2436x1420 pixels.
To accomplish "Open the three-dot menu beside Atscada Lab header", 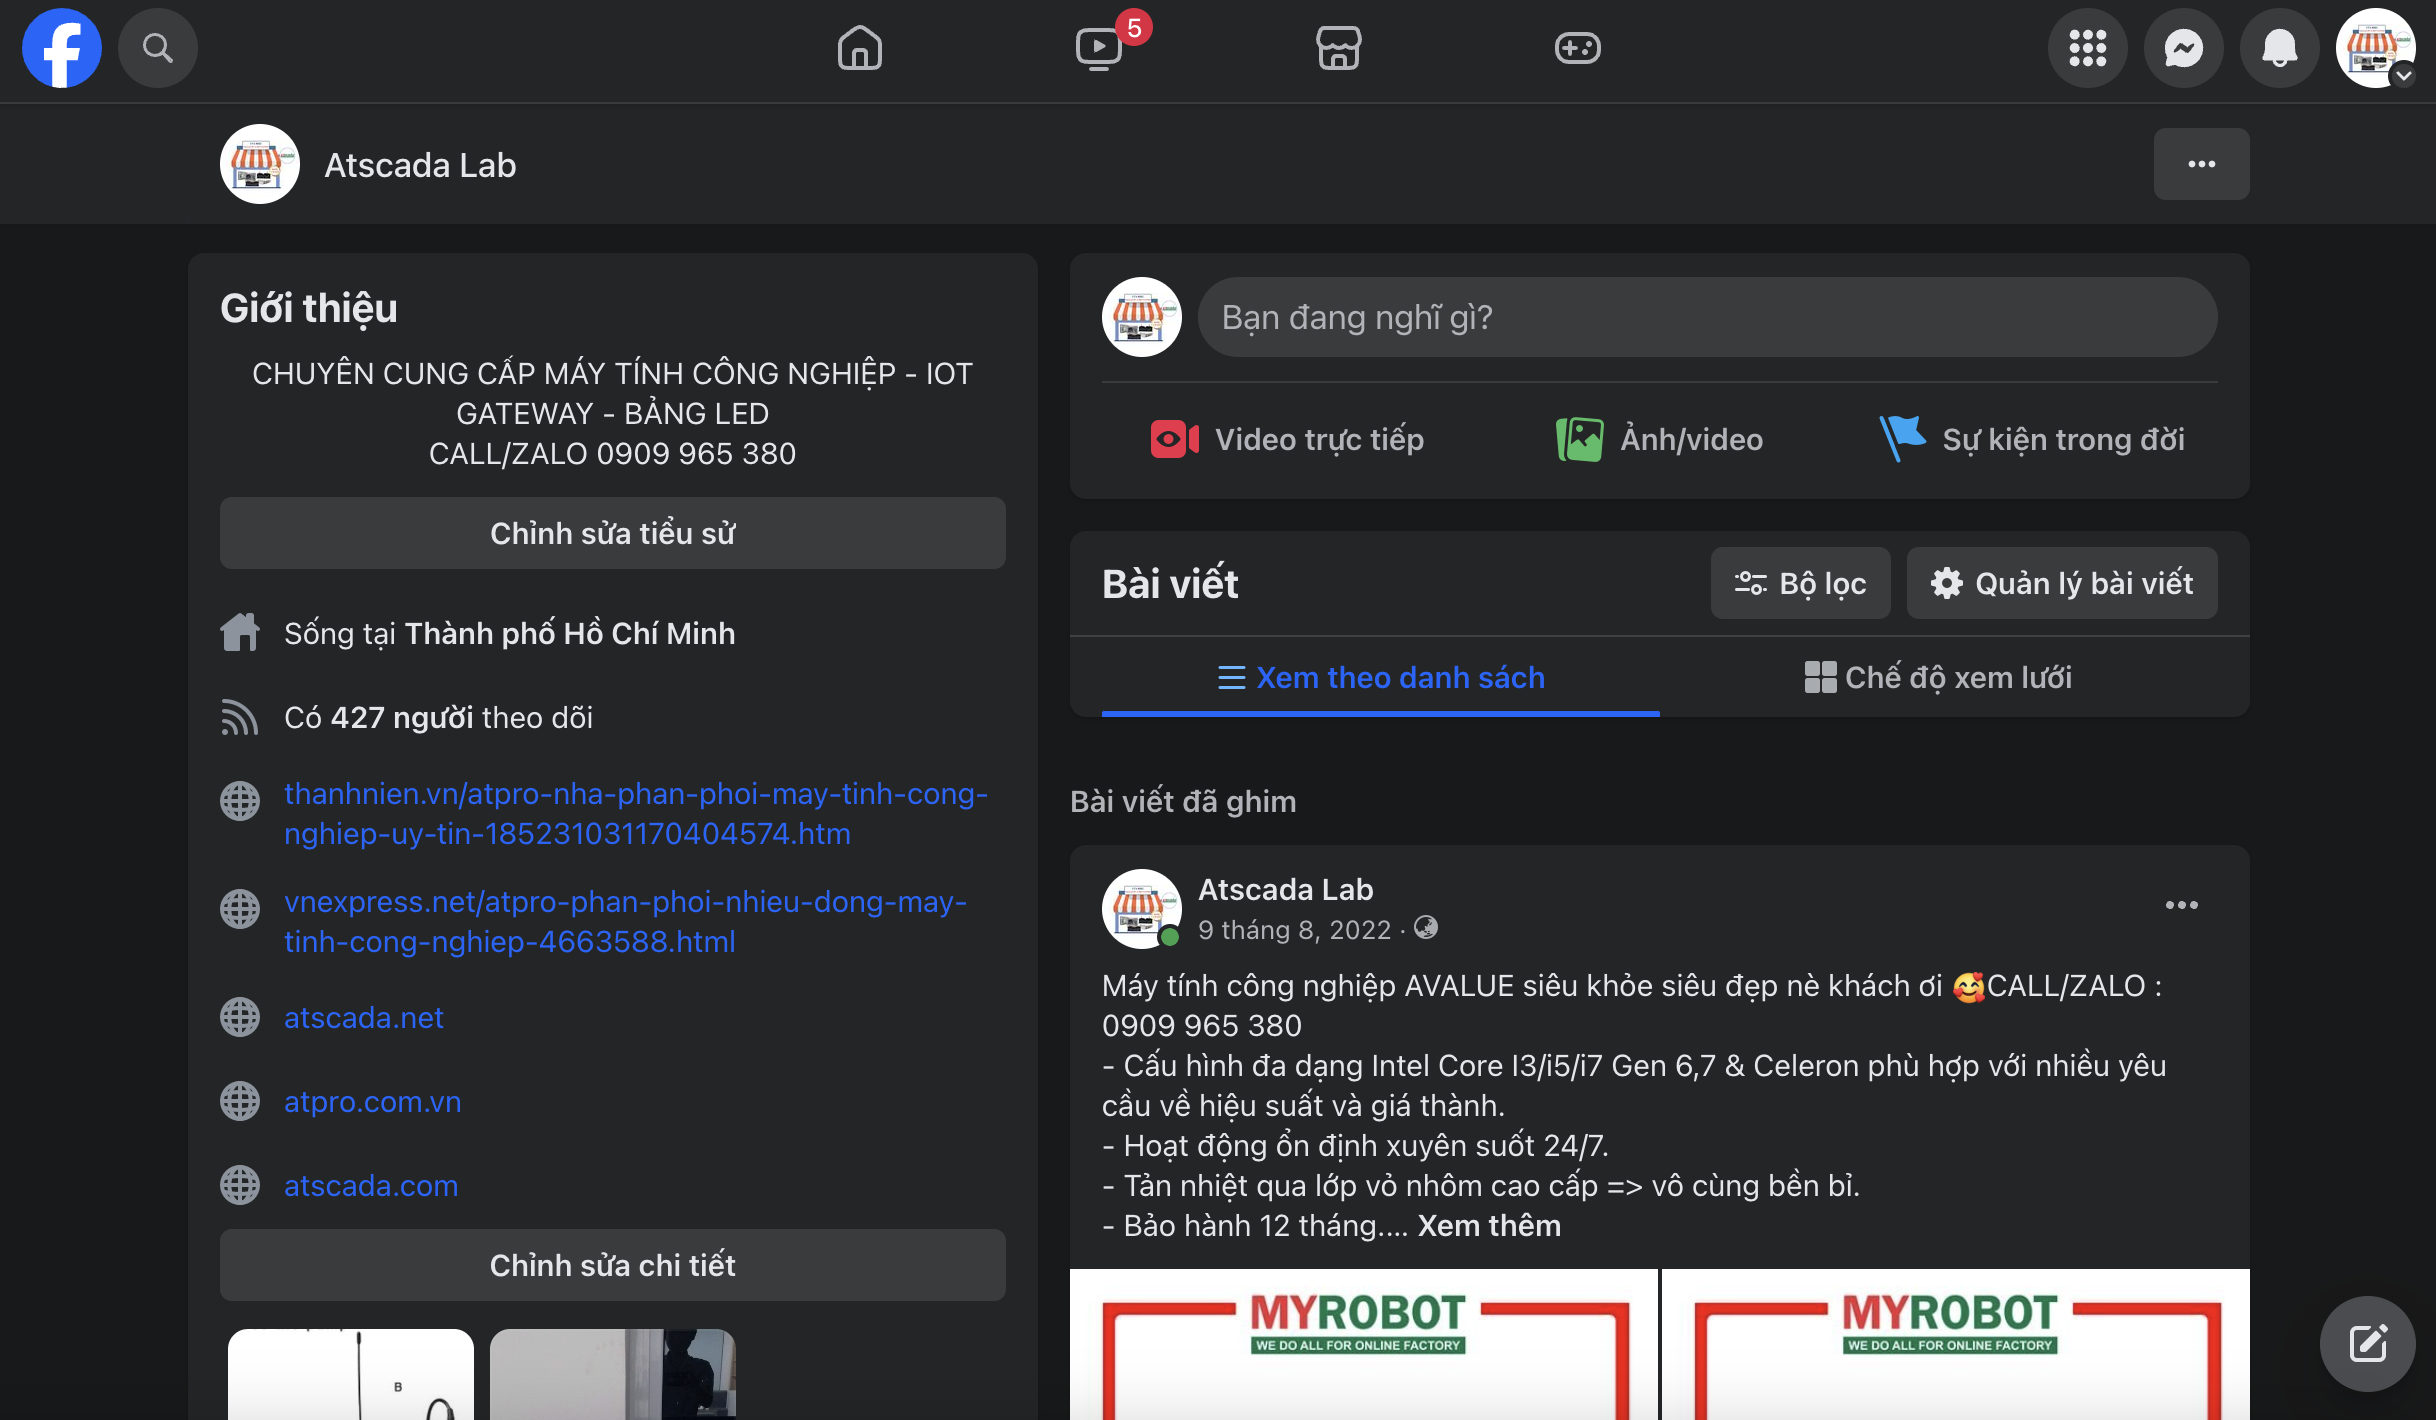I will tap(2201, 164).
